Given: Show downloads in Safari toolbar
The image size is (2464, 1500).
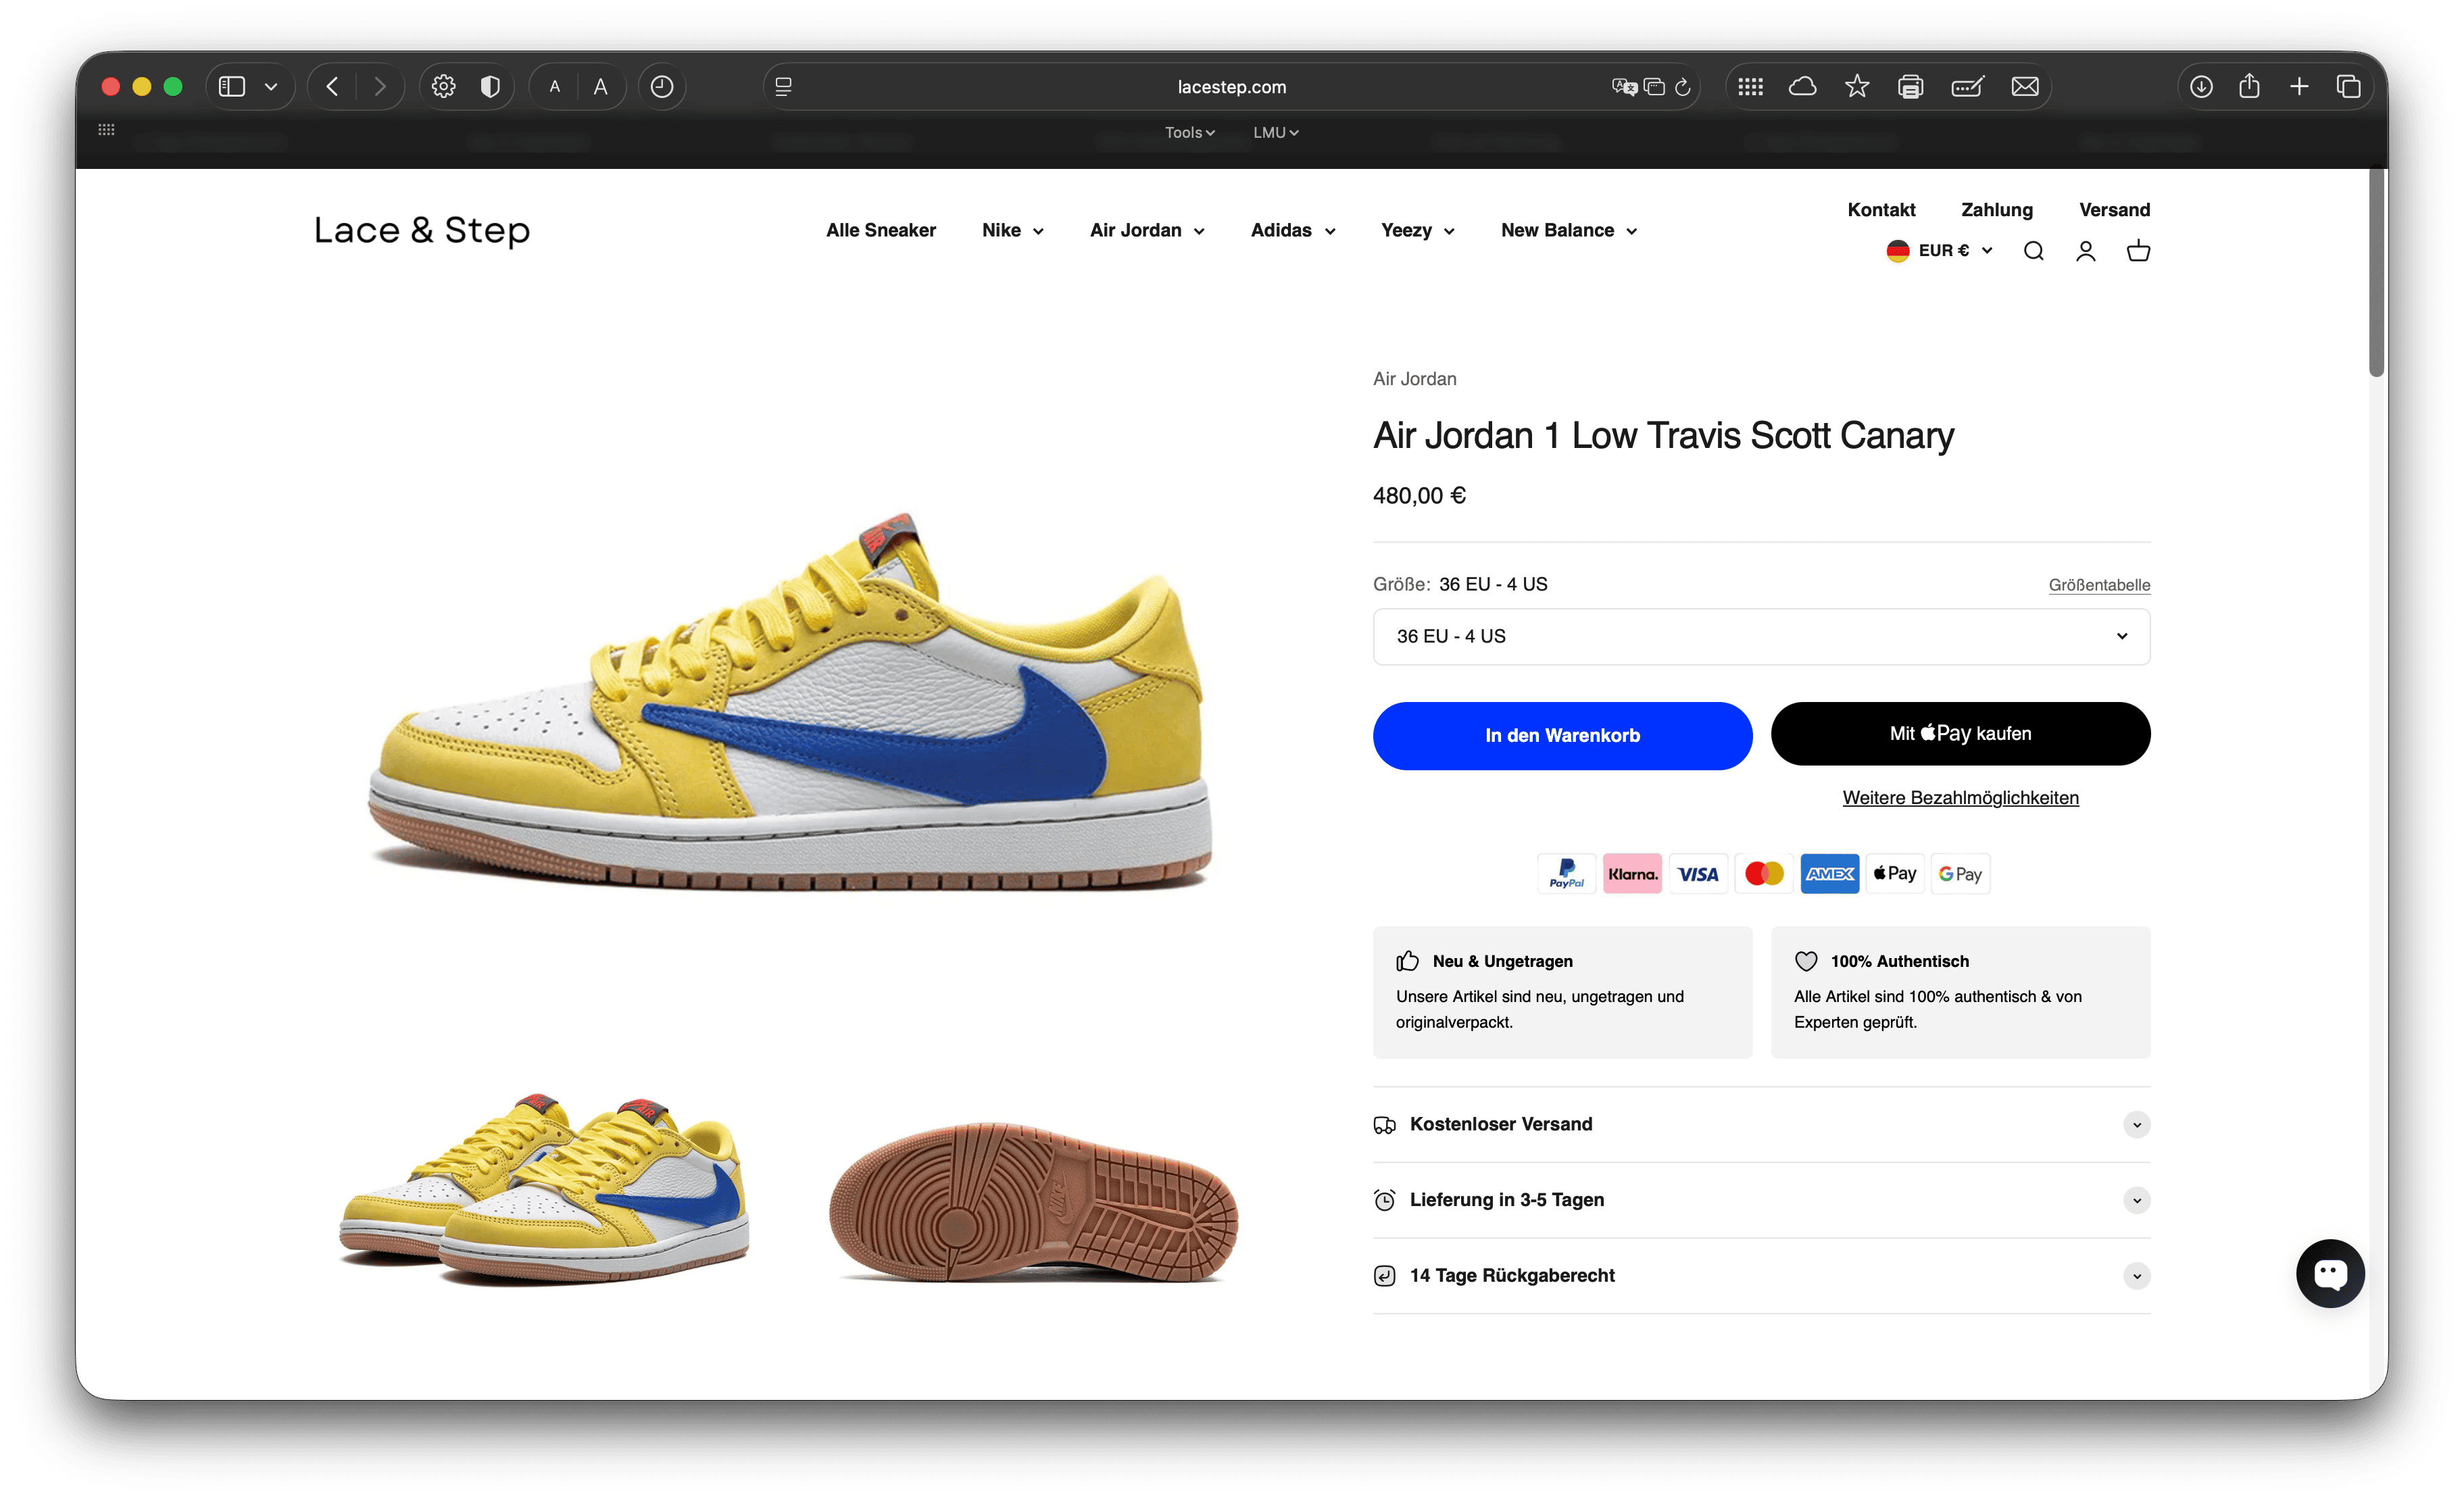Looking at the screenshot, I should (2201, 87).
